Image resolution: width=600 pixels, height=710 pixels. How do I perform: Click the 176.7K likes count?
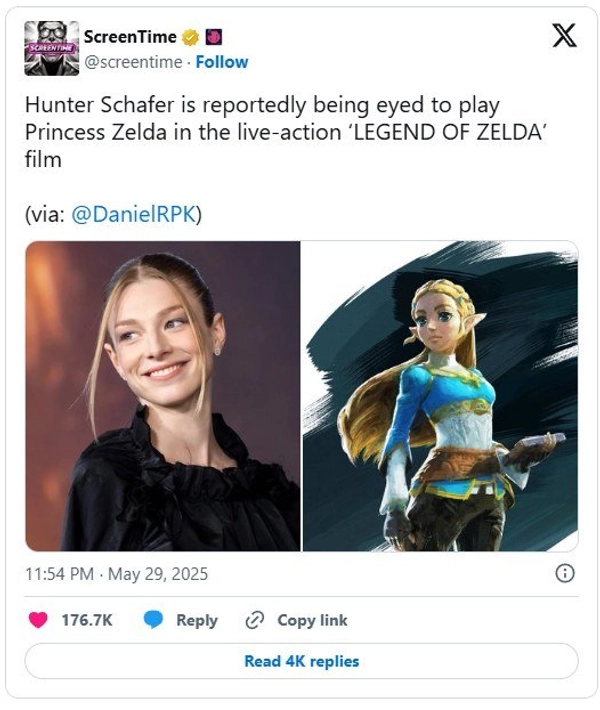tap(87, 620)
